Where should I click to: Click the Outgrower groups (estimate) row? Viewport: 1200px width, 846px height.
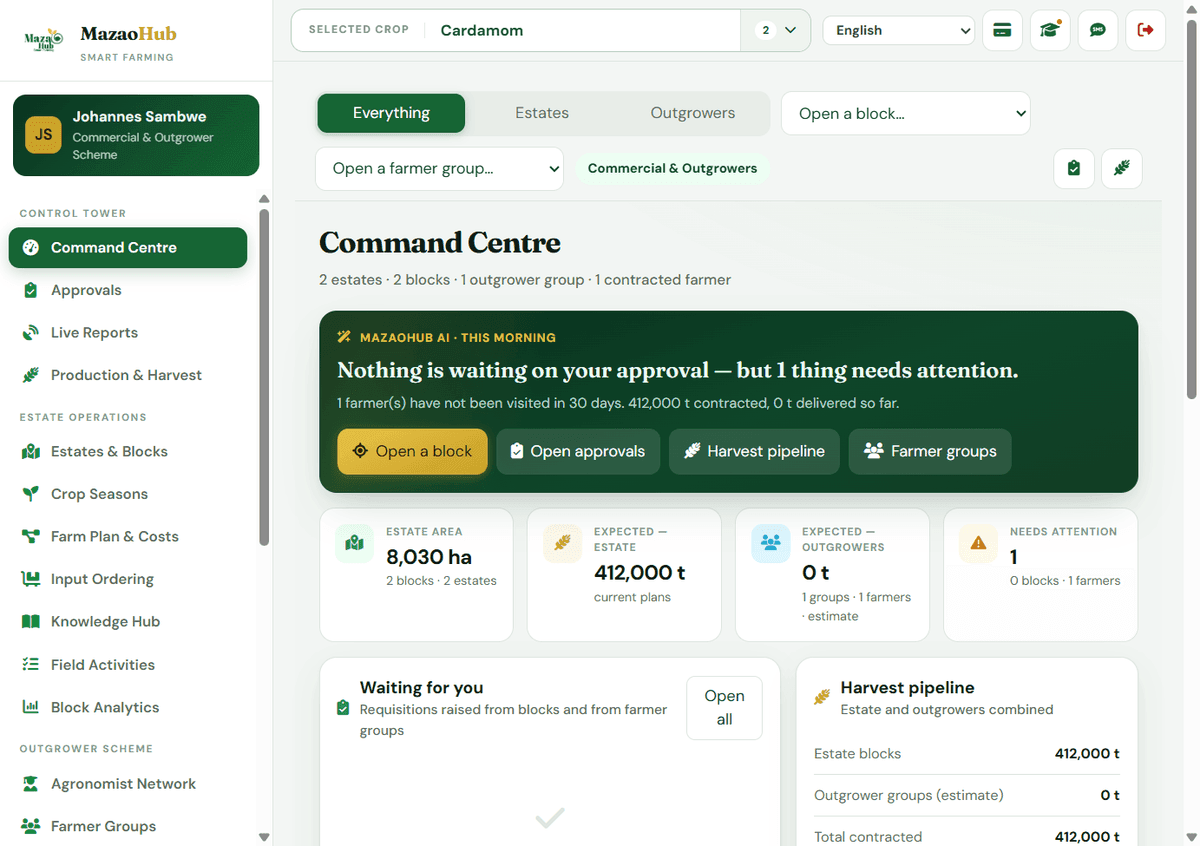pyautogui.click(x=967, y=796)
